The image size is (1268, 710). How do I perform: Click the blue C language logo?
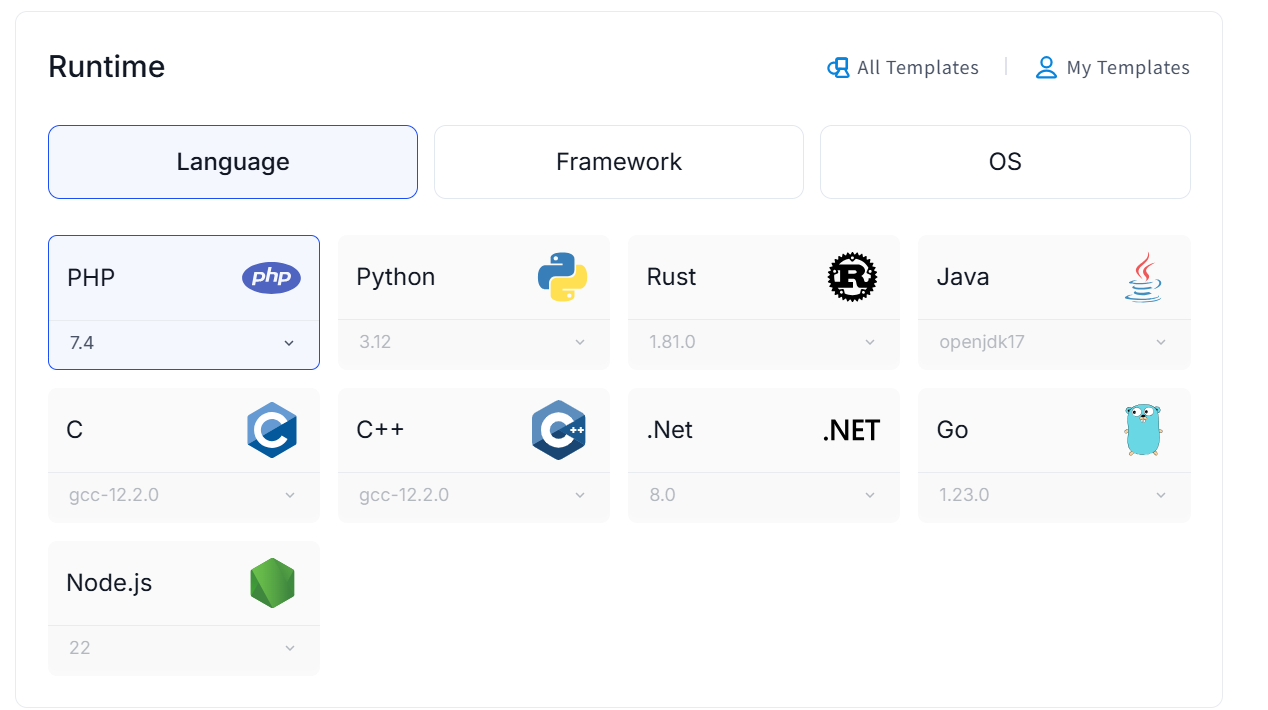point(272,430)
